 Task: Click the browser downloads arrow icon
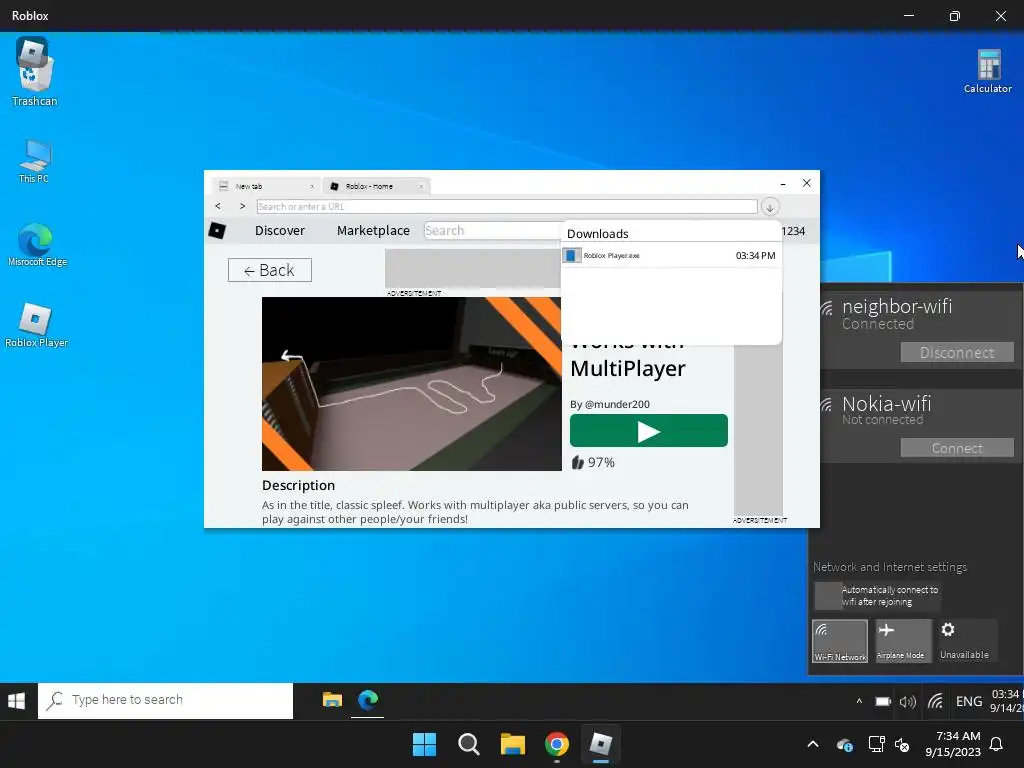770,207
